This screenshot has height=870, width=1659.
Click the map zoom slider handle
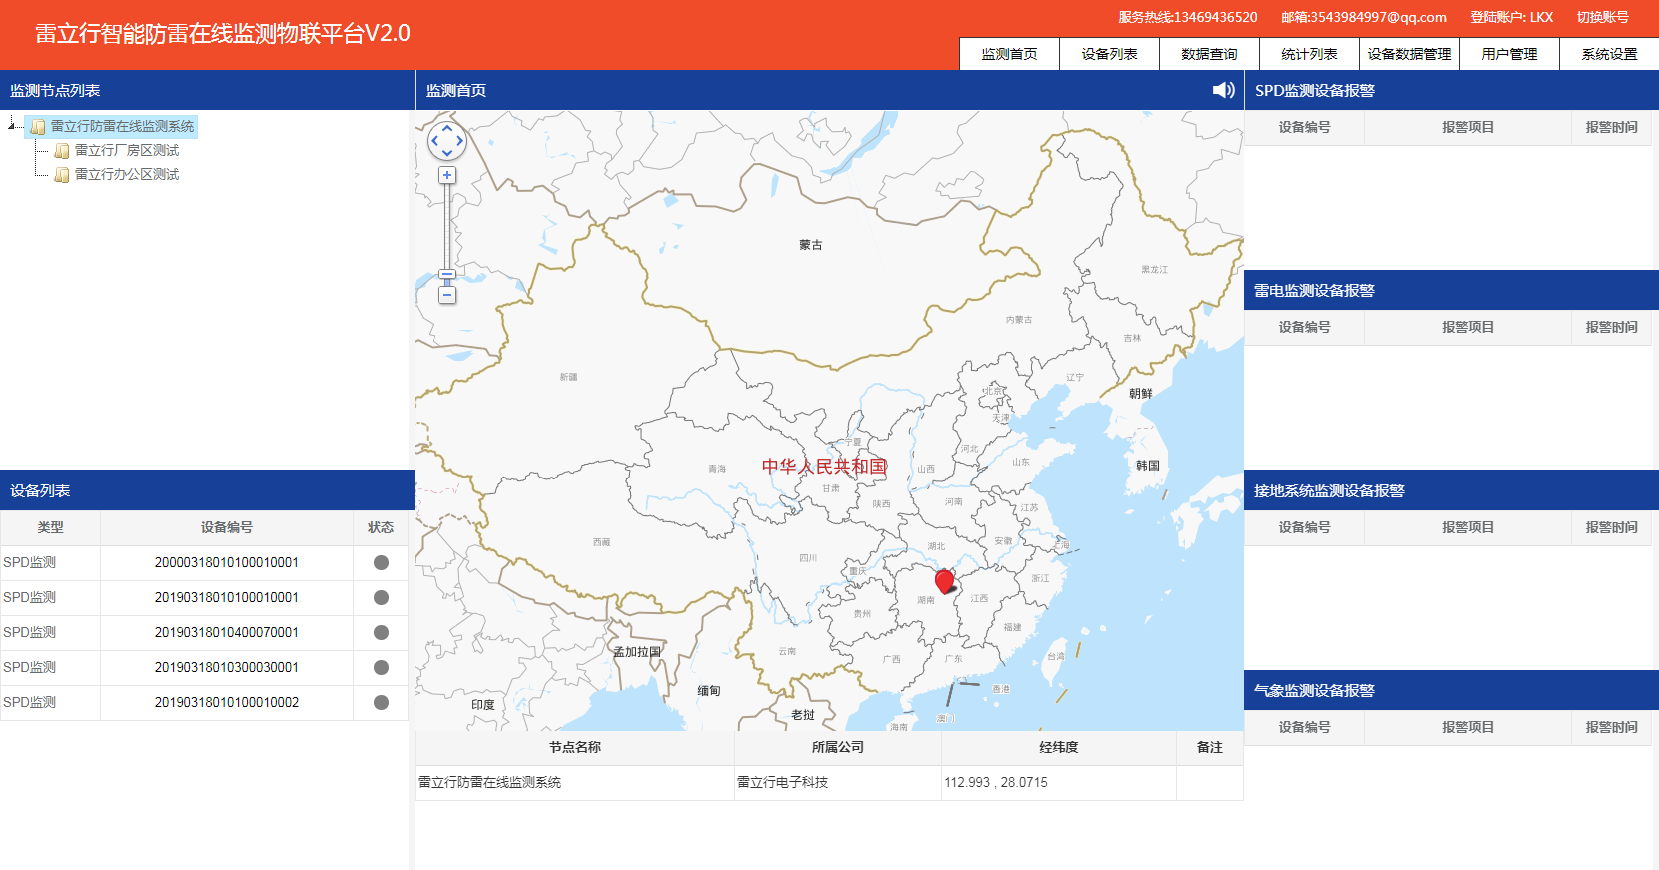click(x=447, y=274)
